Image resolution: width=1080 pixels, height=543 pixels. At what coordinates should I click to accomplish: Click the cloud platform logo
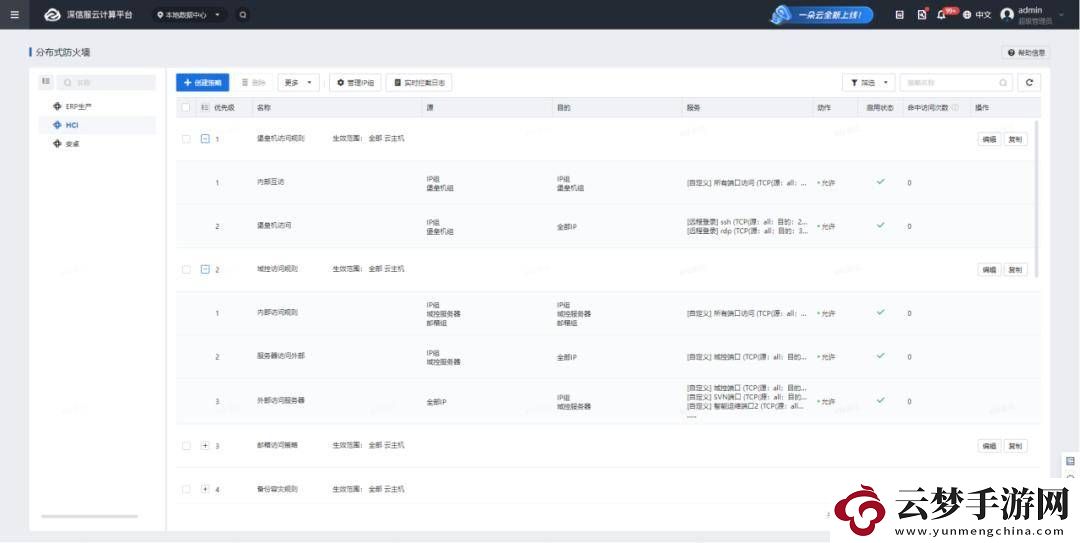(x=52, y=14)
